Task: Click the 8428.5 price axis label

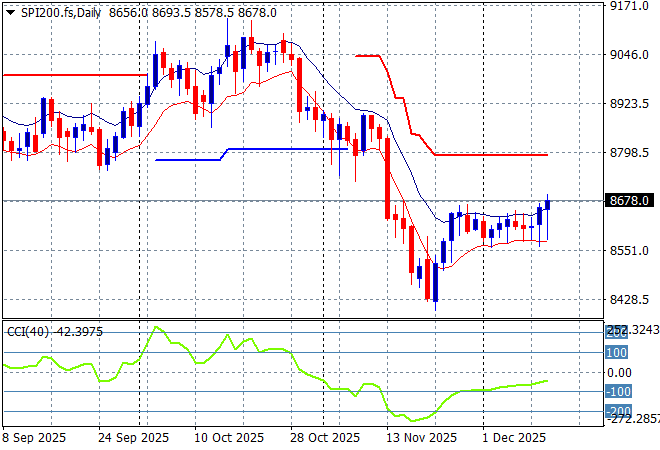Action: pos(630,299)
